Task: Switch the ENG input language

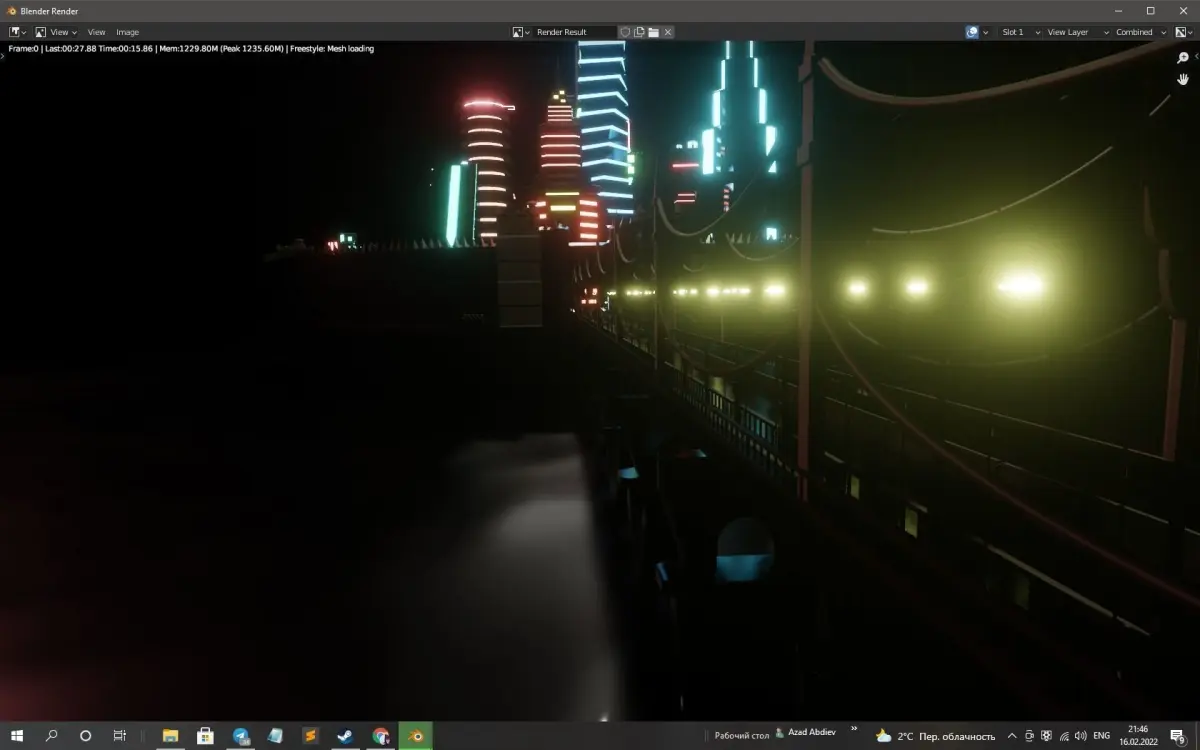Action: 1102,736
